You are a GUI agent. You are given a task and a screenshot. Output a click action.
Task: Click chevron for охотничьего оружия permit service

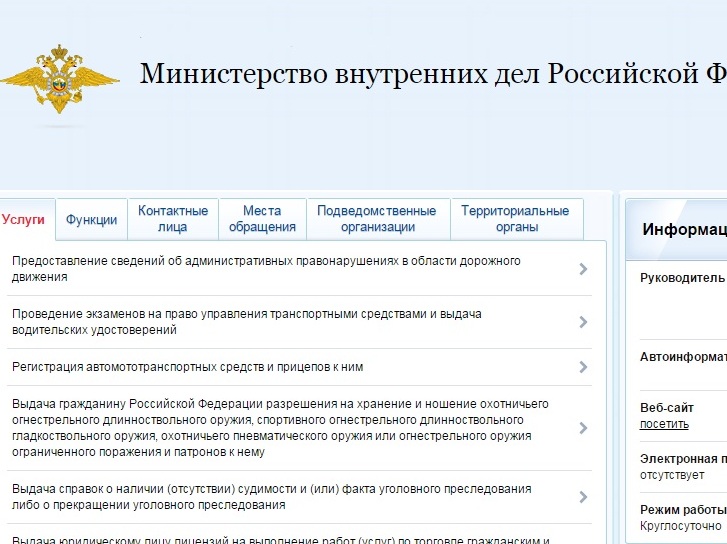(x=583, y=428)
